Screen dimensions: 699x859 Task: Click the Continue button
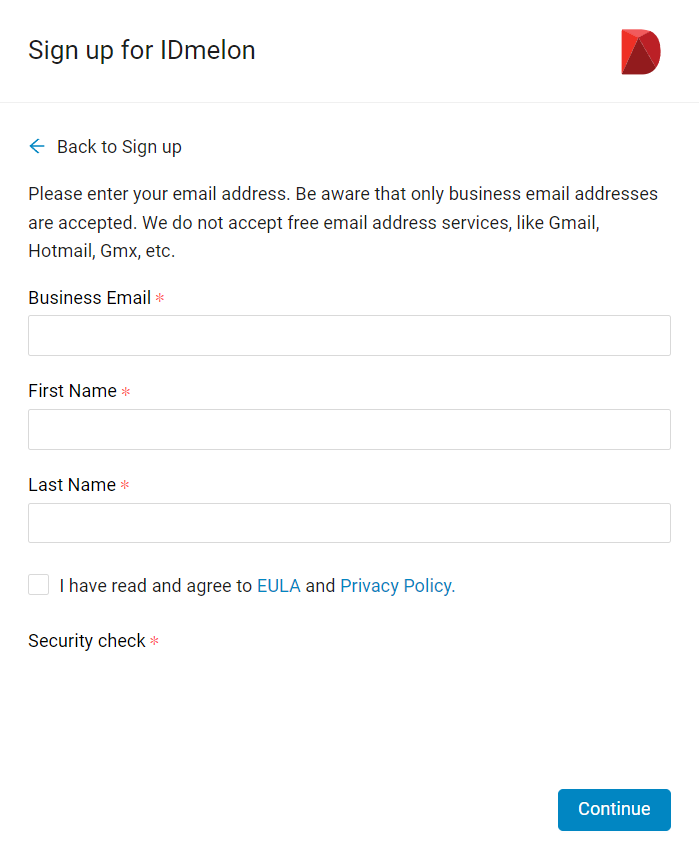pyautogui.click(x=614, y=810)
